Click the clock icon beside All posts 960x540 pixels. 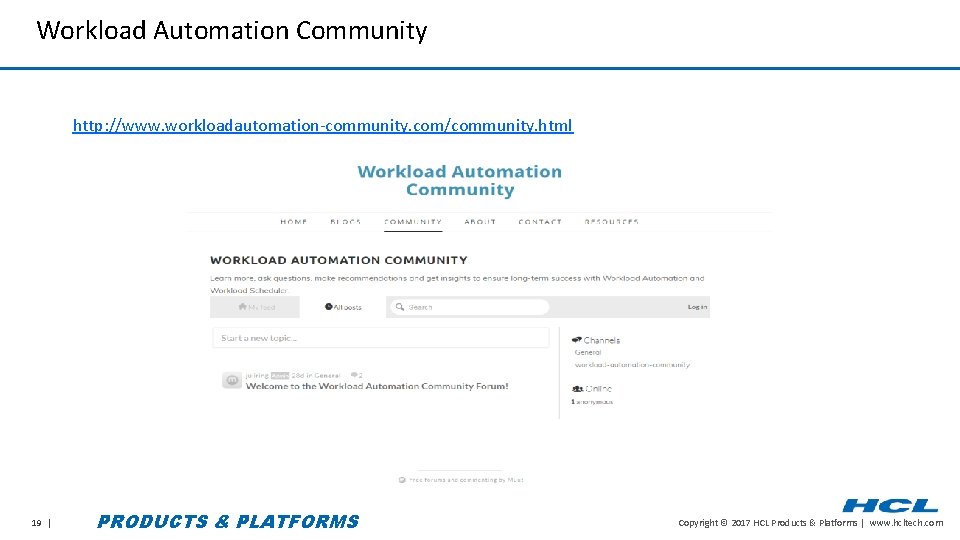[329, 306]
